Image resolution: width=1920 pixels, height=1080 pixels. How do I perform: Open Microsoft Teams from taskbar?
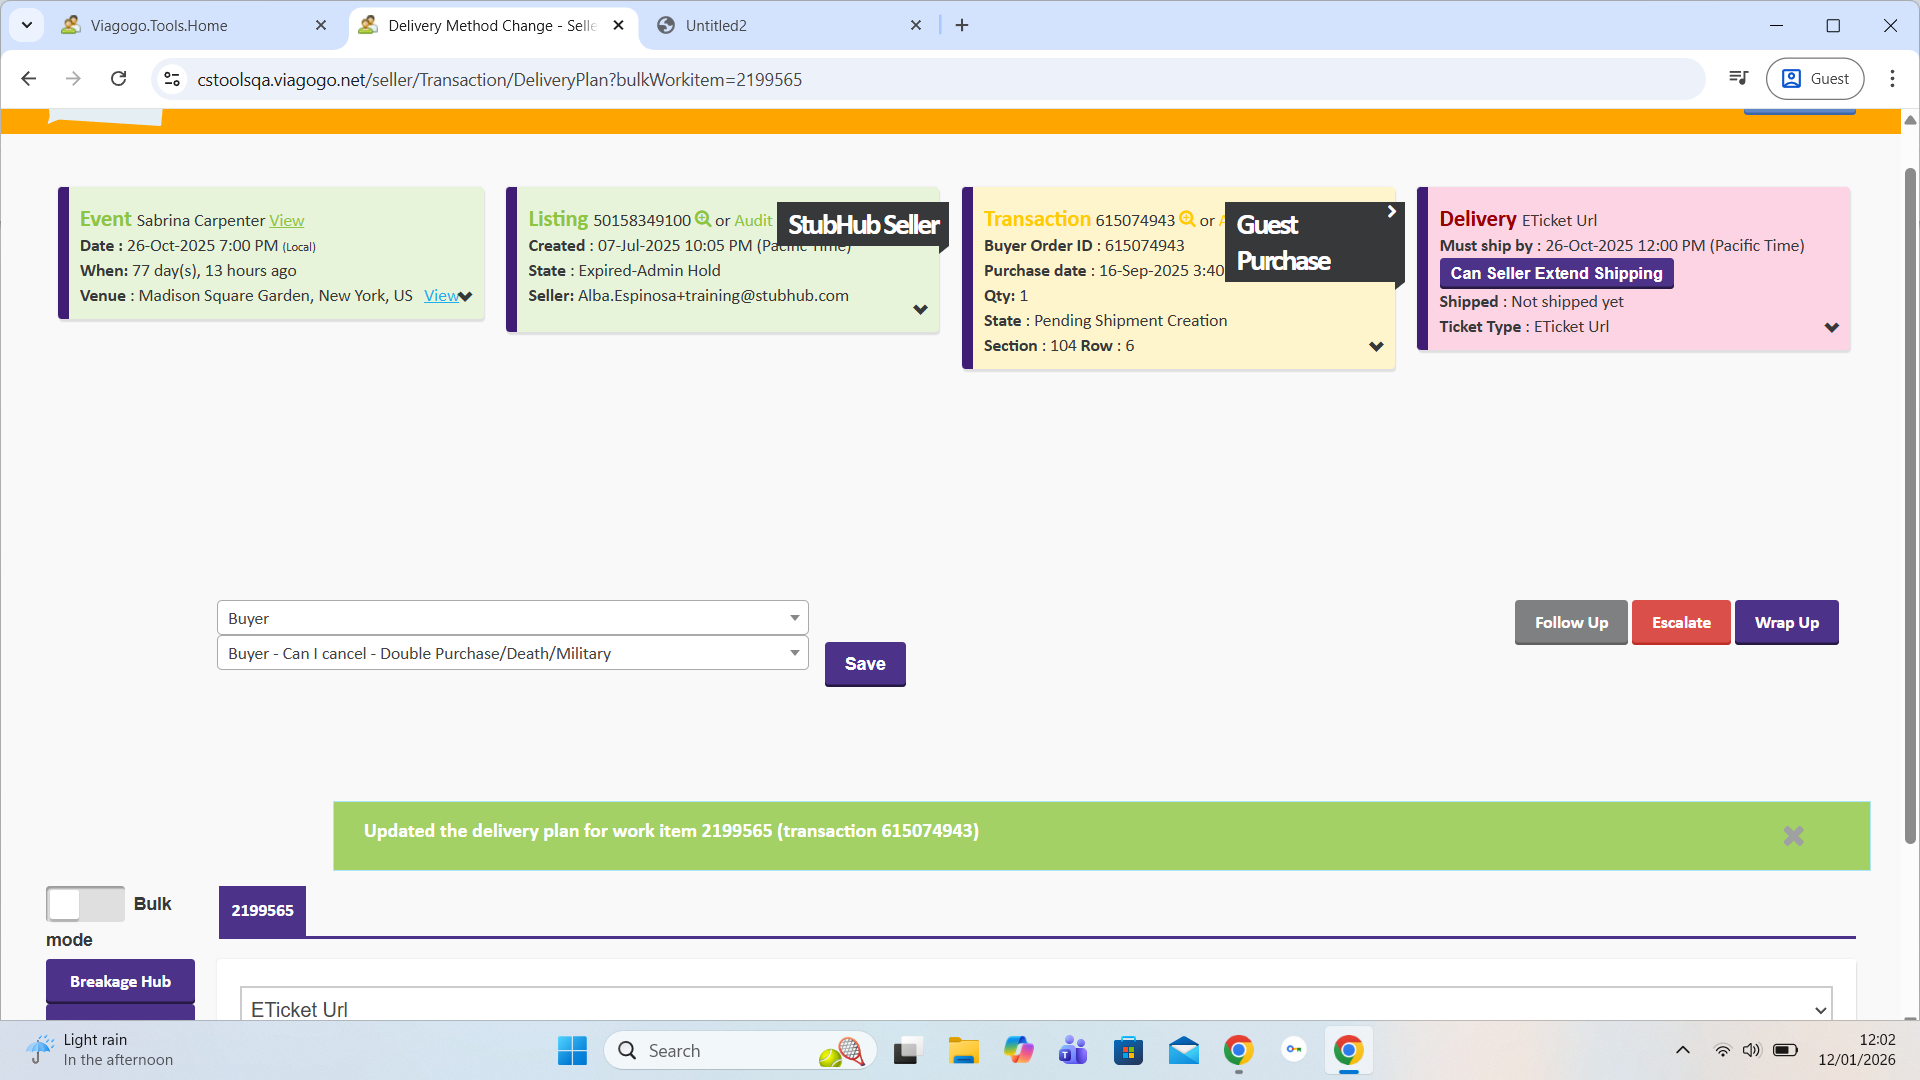(1073, 1051)
